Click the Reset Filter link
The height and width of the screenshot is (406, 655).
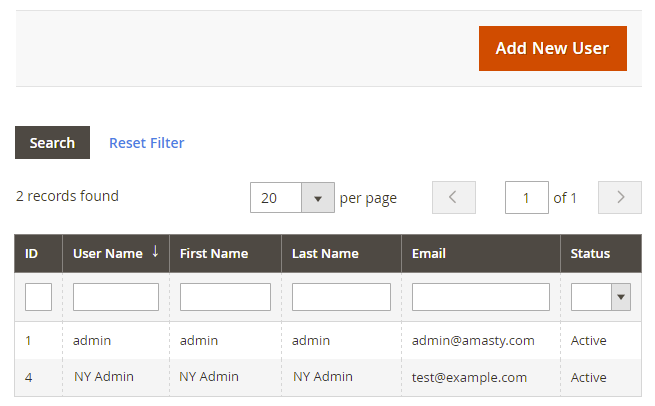(146, 143)
